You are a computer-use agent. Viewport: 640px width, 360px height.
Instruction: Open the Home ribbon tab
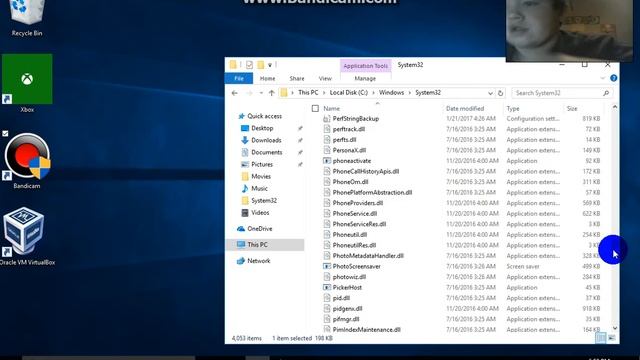(x=267, y=78)
